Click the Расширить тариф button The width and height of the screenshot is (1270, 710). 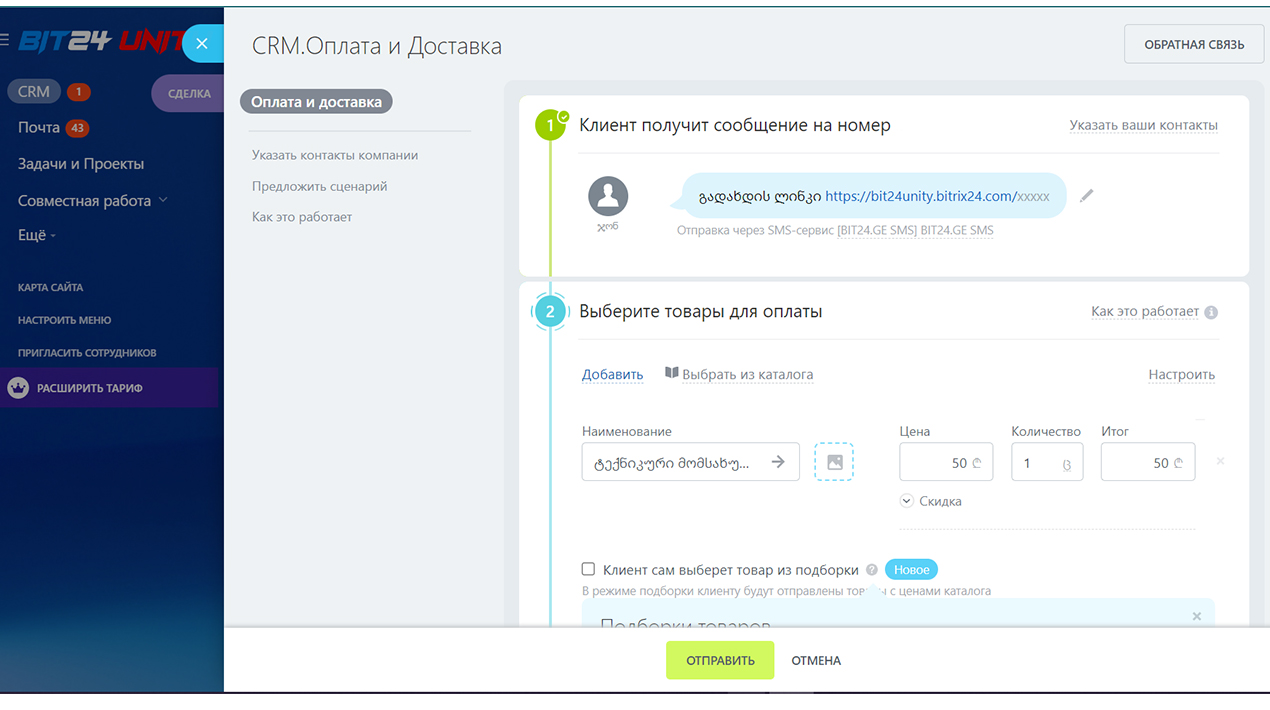[x=109, y=388]
